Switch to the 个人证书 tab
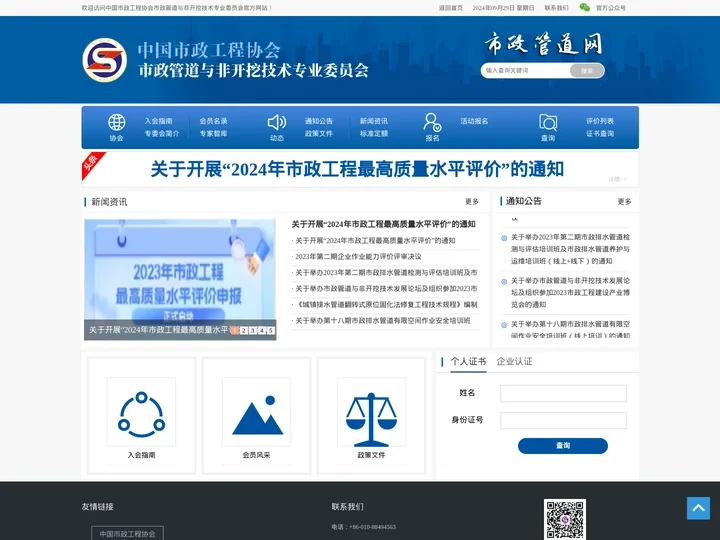 point(468,361)
